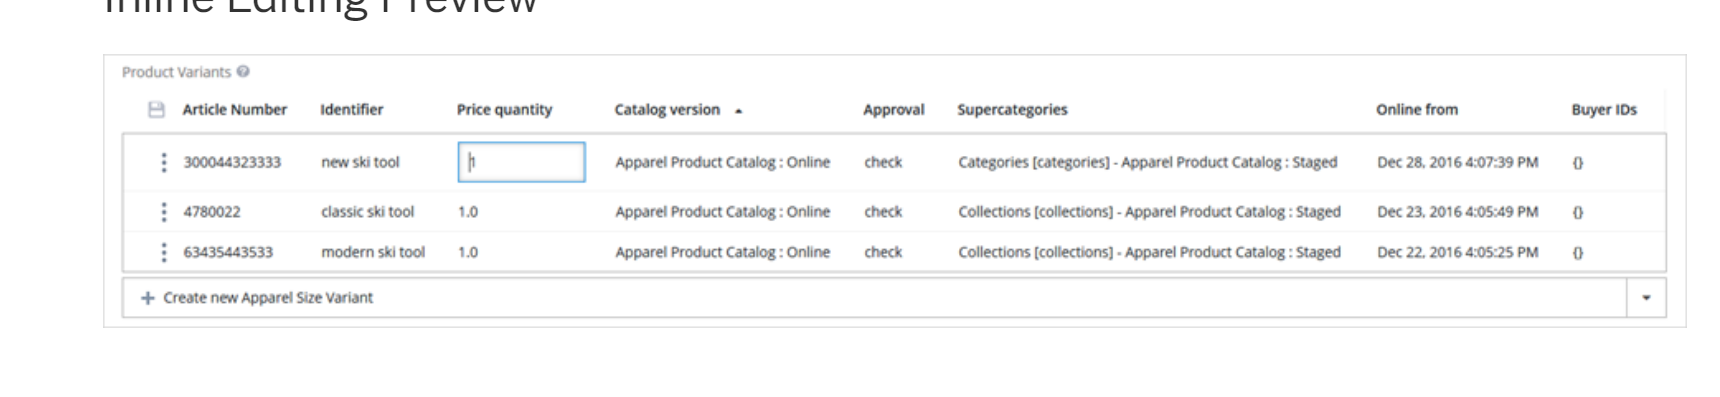Click catalog version cell in modern ski tool row
Screen dimensions: 1720x397
722,252
